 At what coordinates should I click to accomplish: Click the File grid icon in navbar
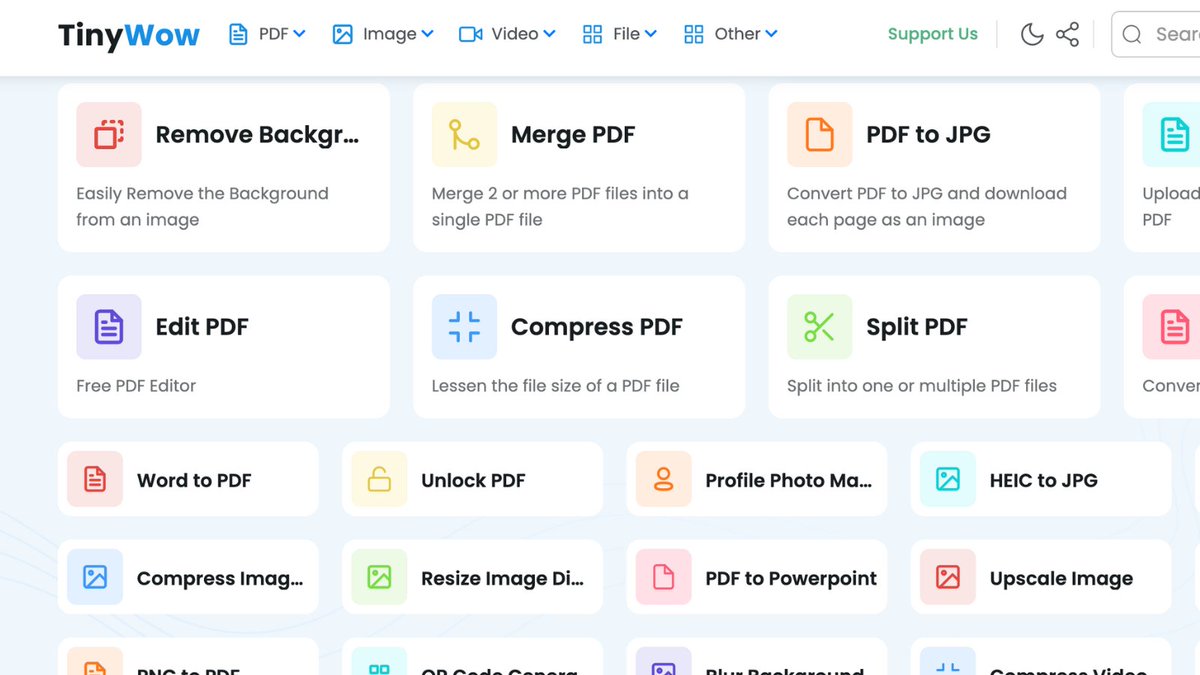coord(593,35)
